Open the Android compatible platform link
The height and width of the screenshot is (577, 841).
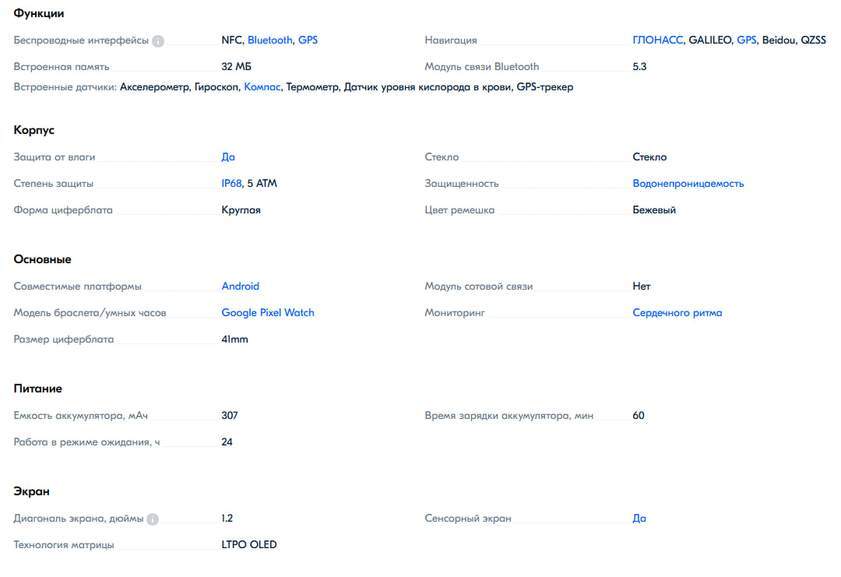click(x=240, y=286)
